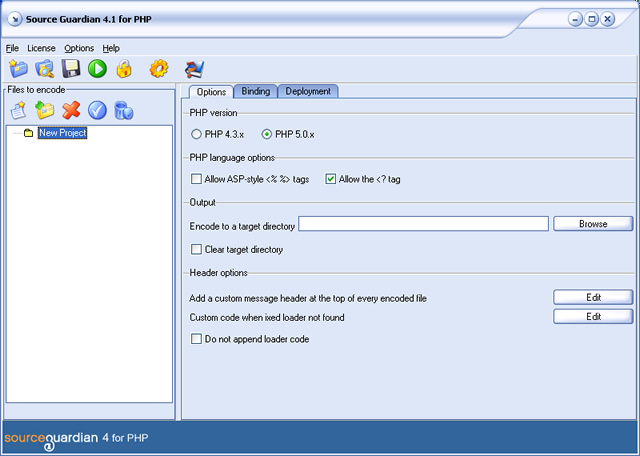
Task: Select New Project tree item
Action: (62, 133)
